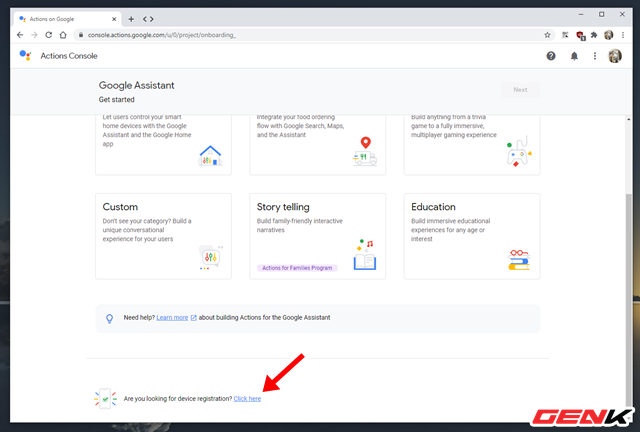Screen dimensions: 640x432
Task: Close the Actions on Google tab
Action: click(x=114, y=19)
